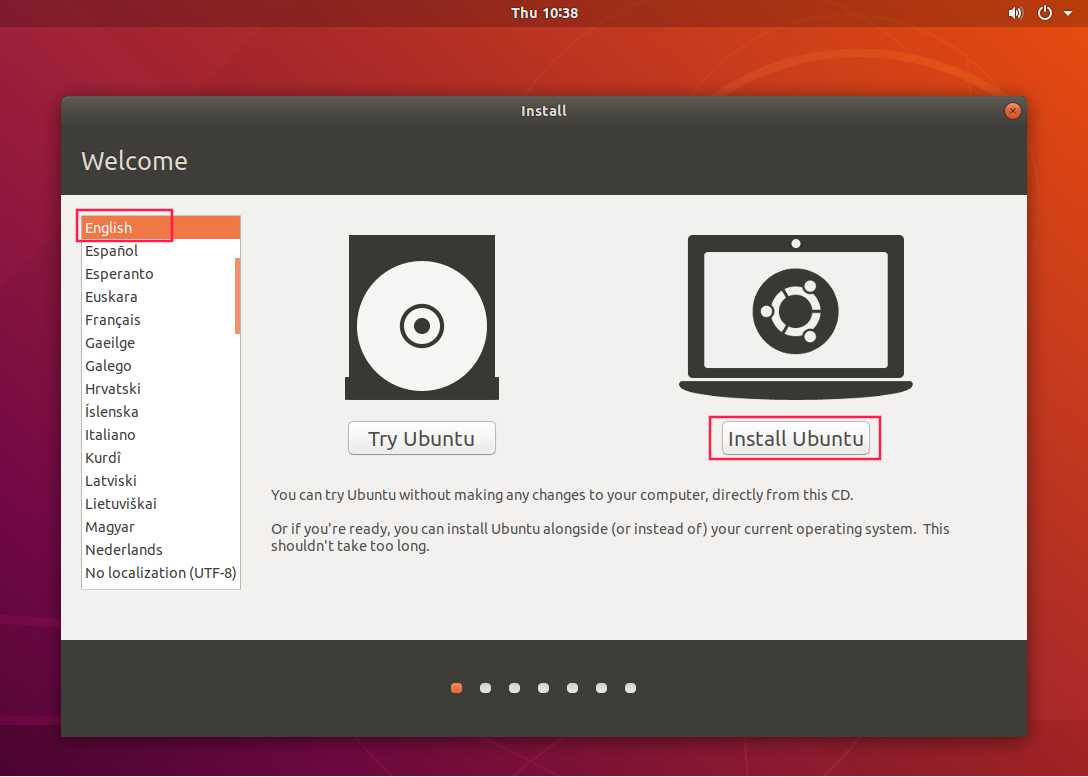The height and width of the screenshot is (777, 1088).
Task: Select Gaeilge in the language list
Action: (x=159, y=342)
